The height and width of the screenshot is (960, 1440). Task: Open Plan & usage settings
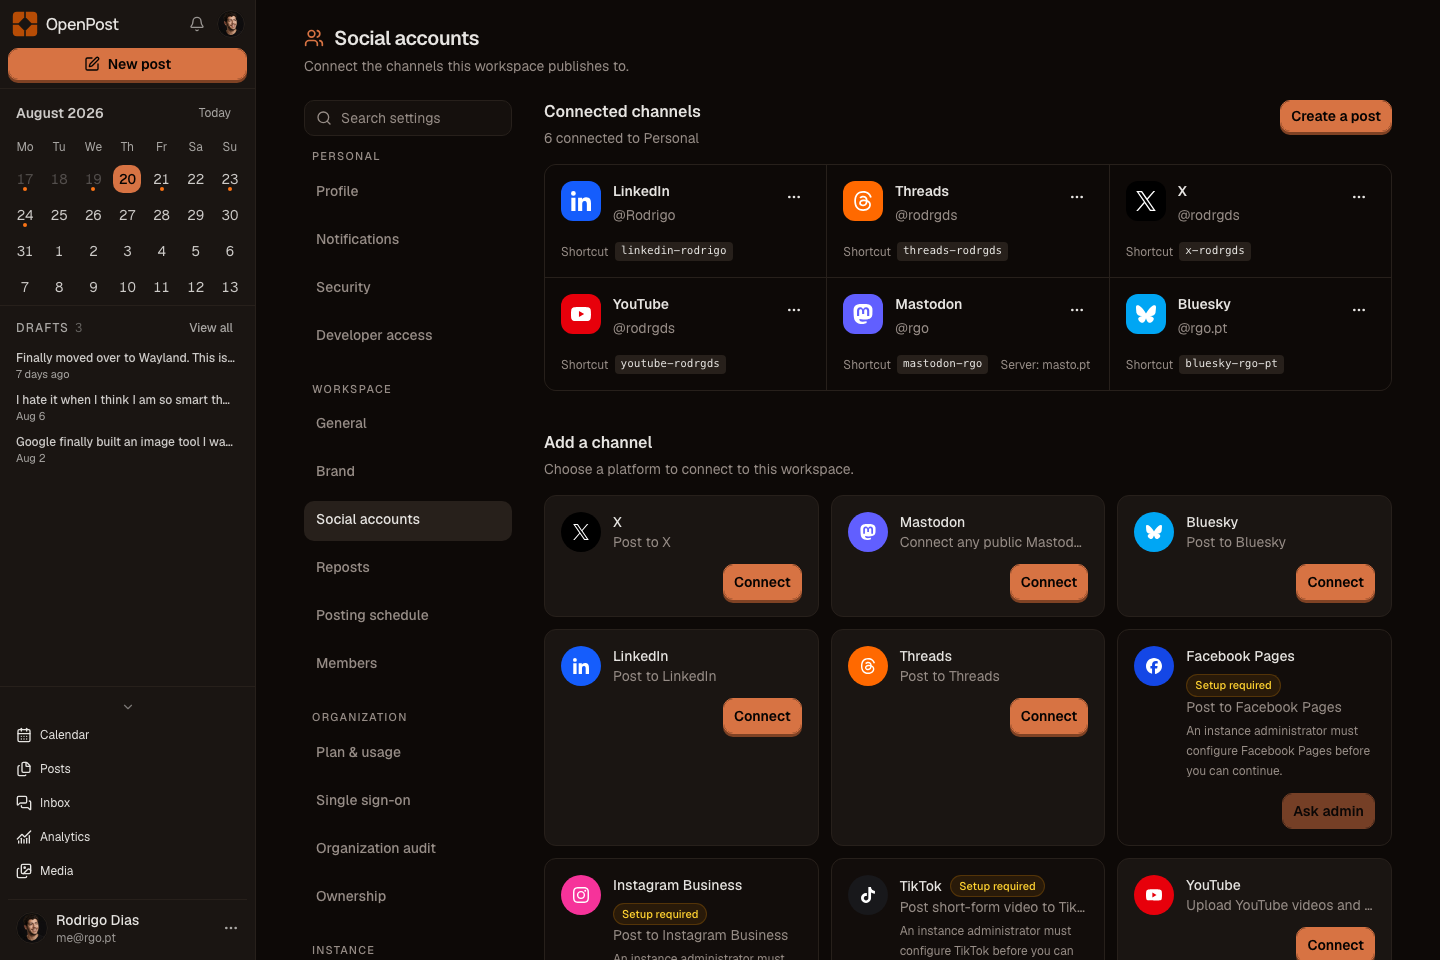coord(408,752)
